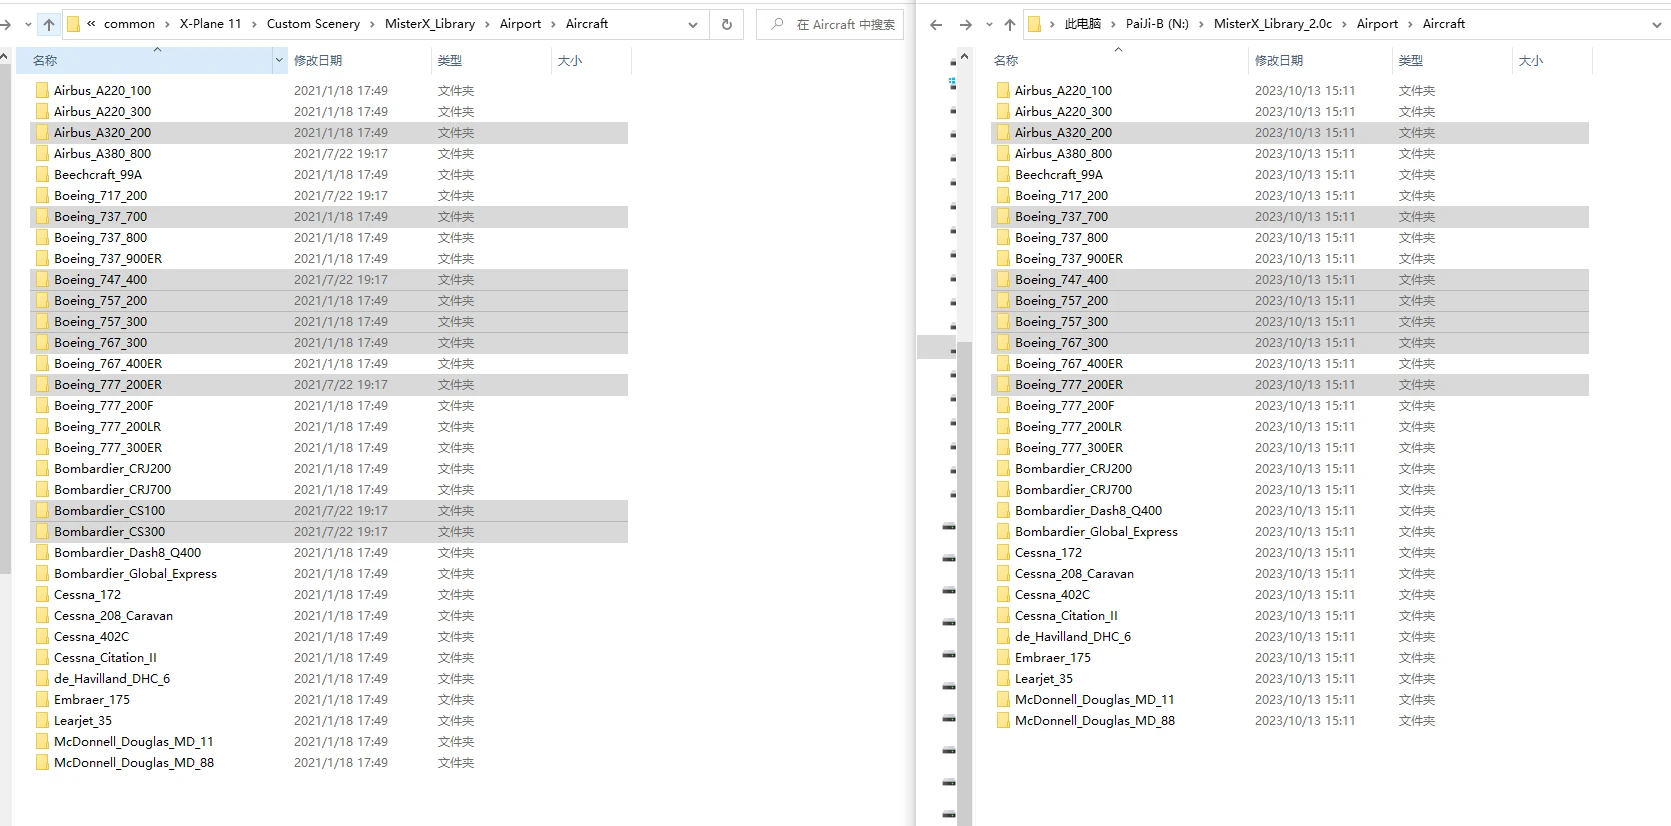
Task: Select Airbus_A220_300 in right window
Action: (1290, 111)
